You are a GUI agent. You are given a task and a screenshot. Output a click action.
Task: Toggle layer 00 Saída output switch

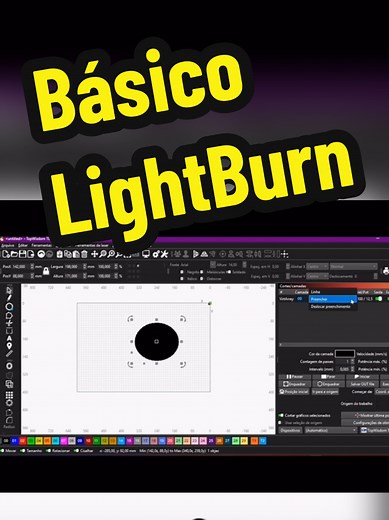point(379,299)
